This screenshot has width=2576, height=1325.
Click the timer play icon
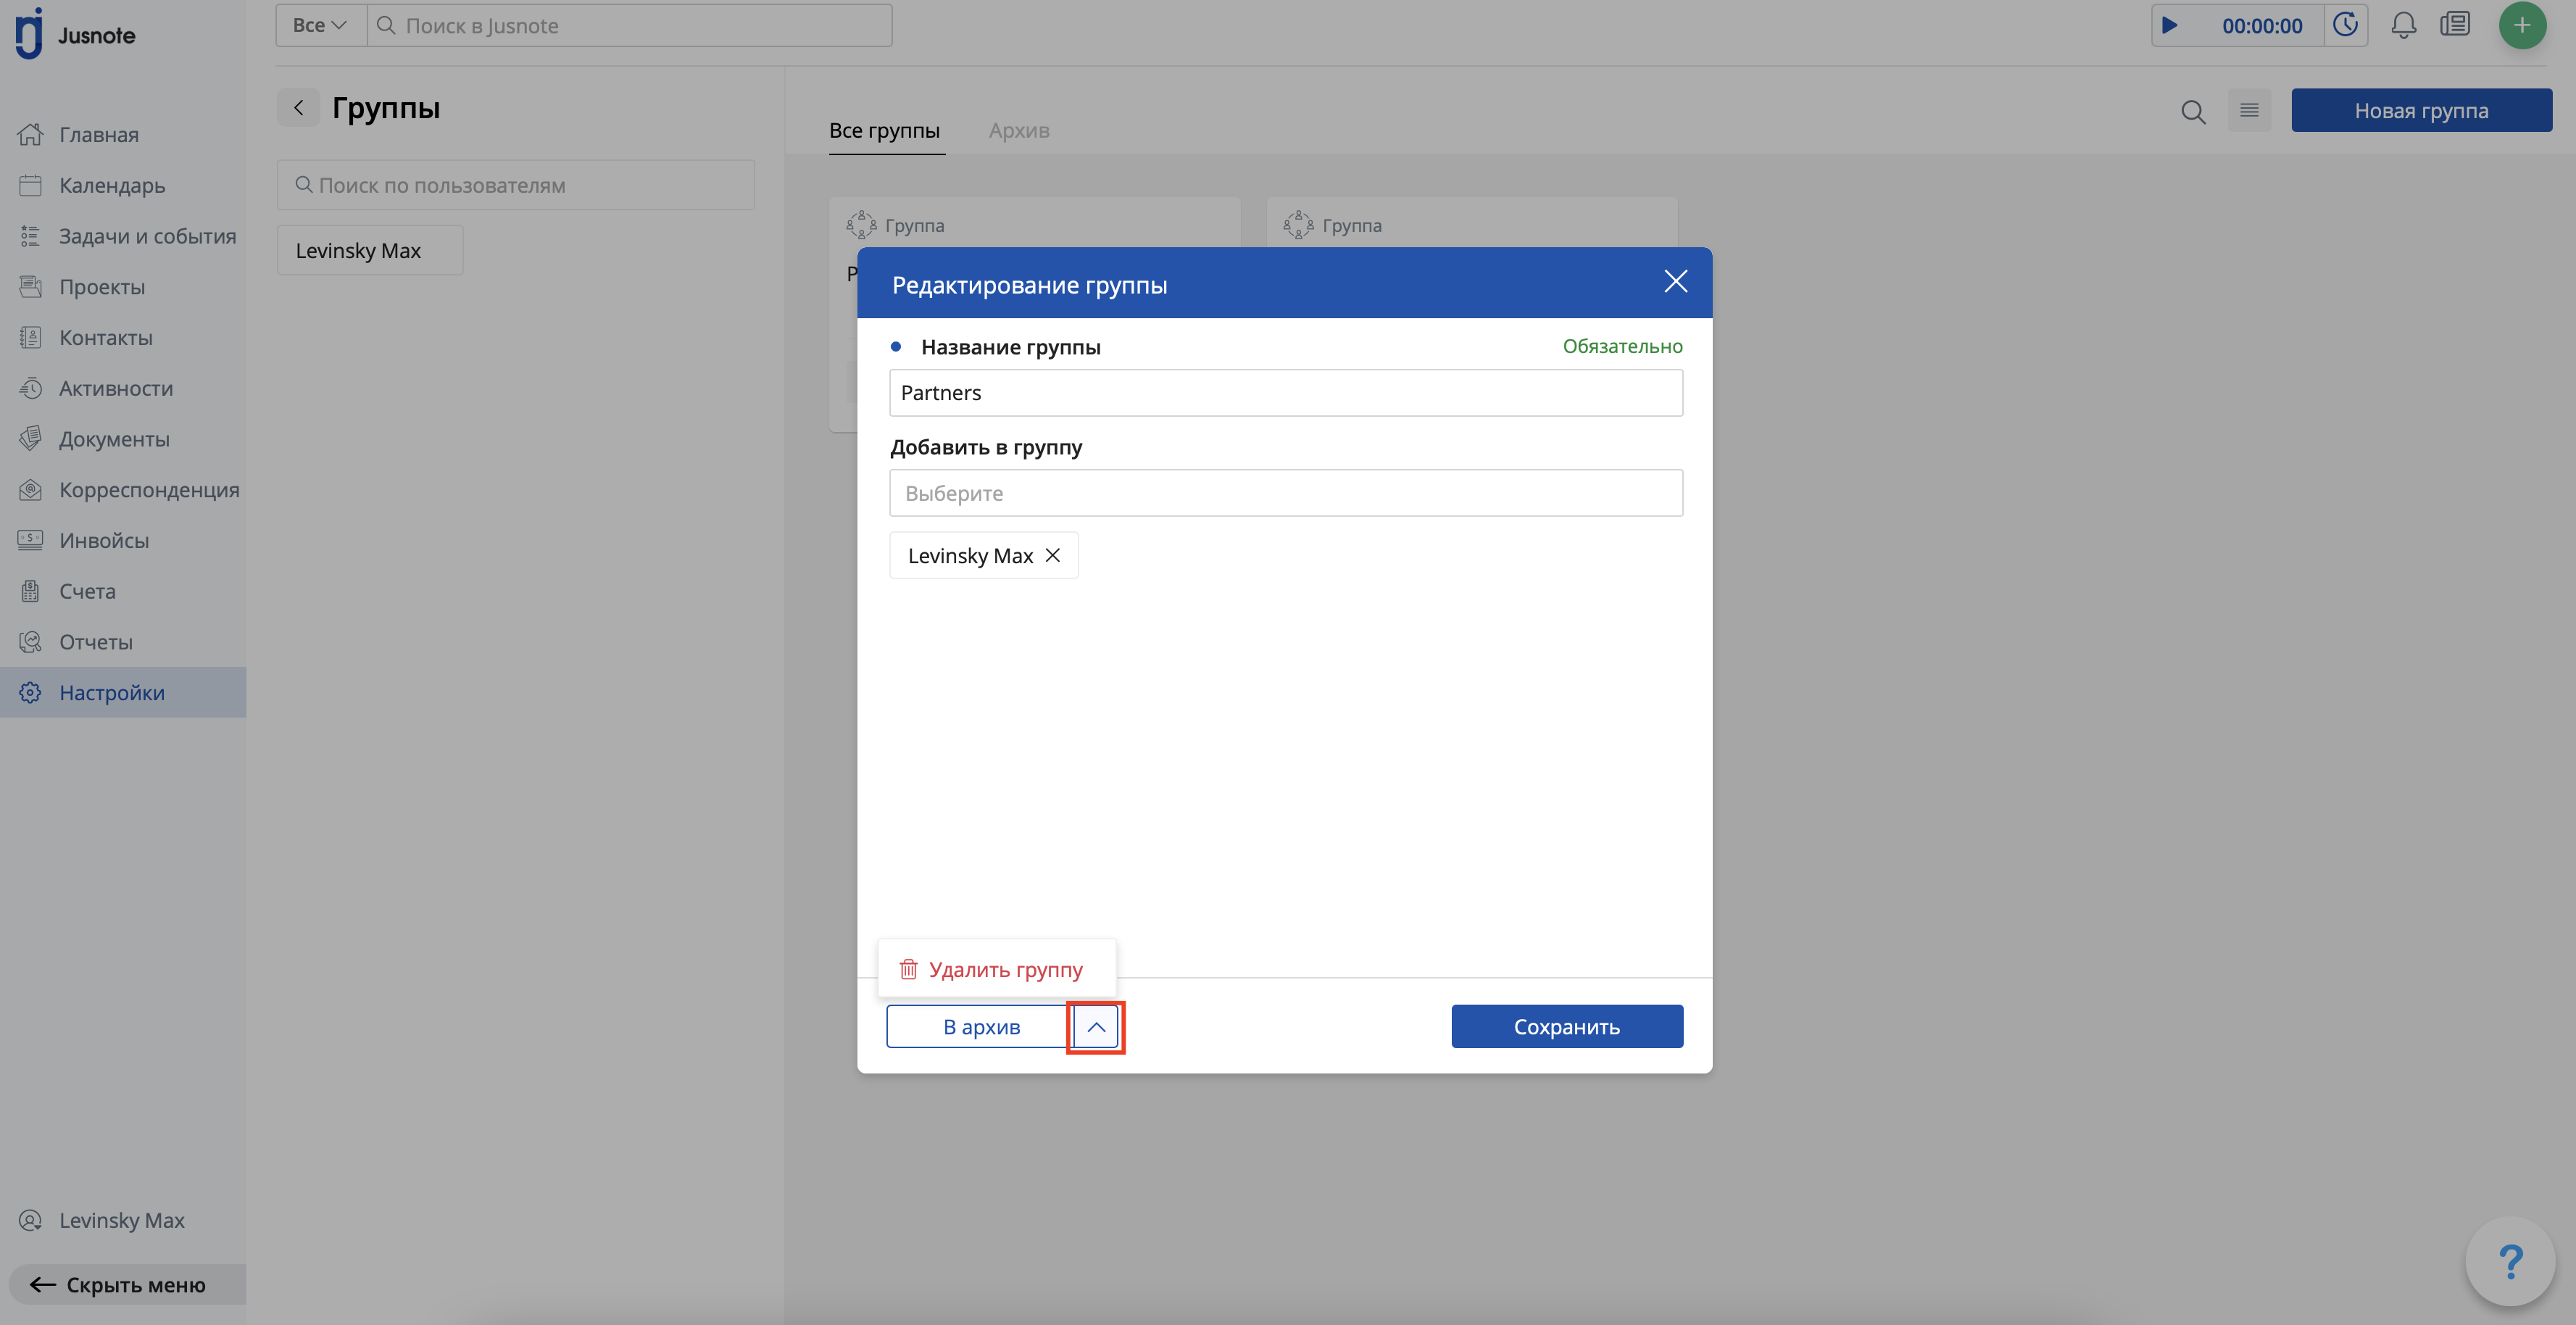point(2169,25)
